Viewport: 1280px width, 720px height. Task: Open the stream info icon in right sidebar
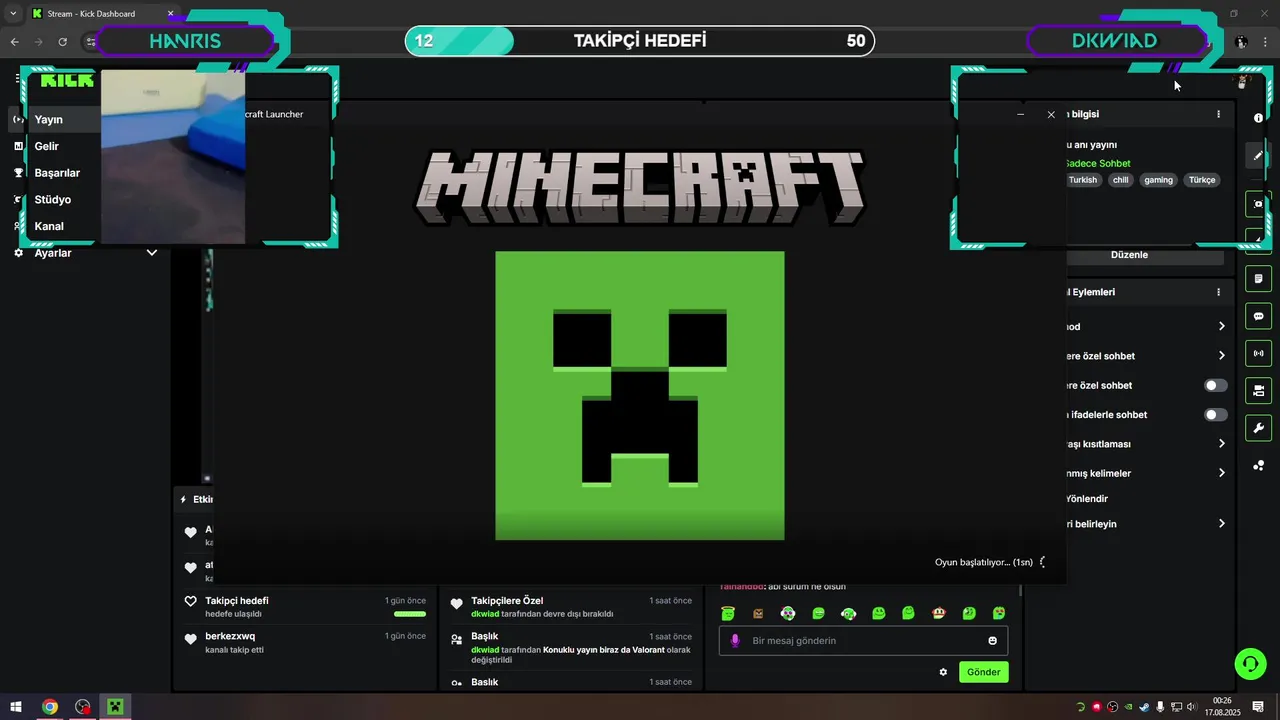point(1258,118)
